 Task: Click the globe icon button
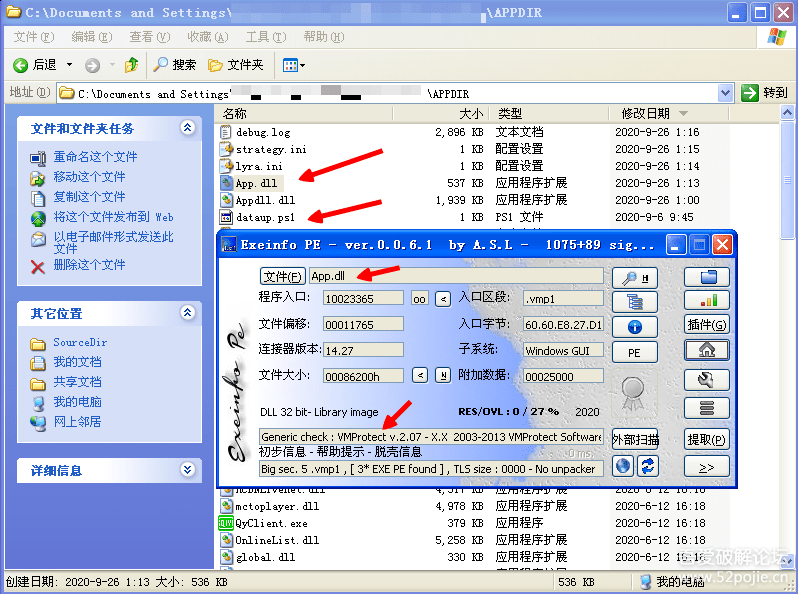click(623, 465)
